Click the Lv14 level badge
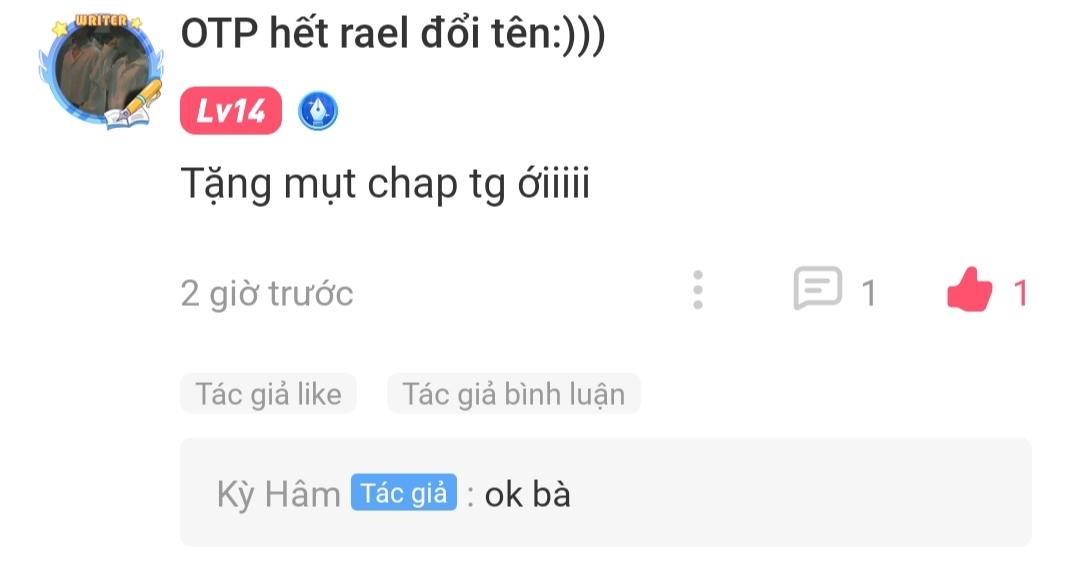The height and width of the screenshot is (568, 1080). pos(231,111)
